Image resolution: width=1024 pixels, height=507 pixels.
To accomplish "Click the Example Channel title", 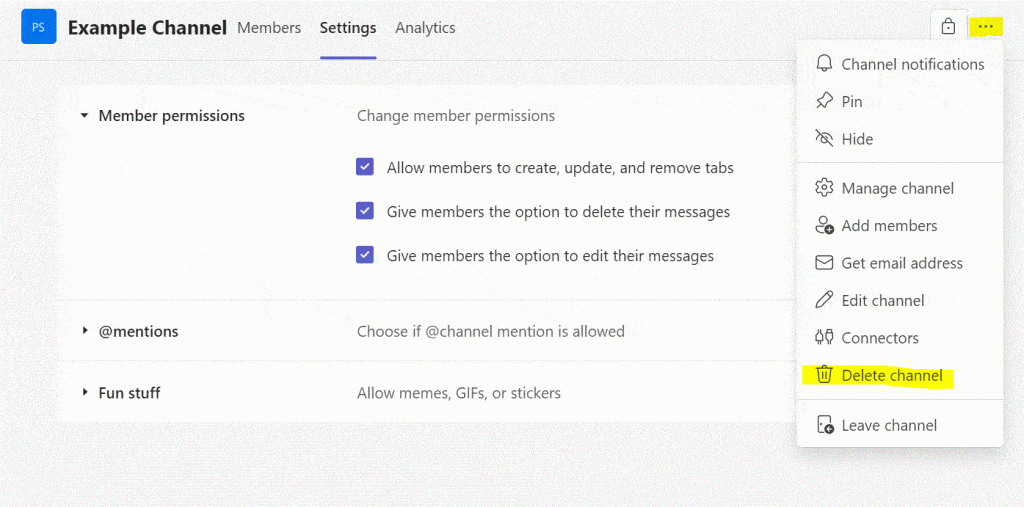I will (x=148, y=28).
